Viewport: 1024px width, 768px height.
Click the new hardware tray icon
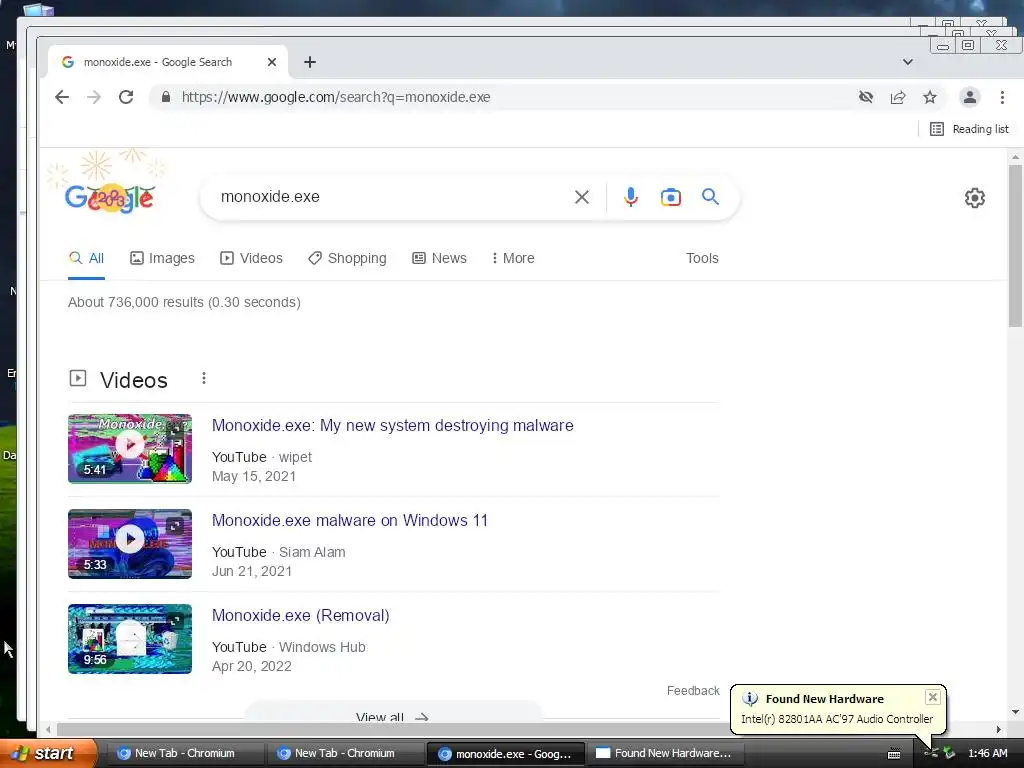tap(932, 753)
